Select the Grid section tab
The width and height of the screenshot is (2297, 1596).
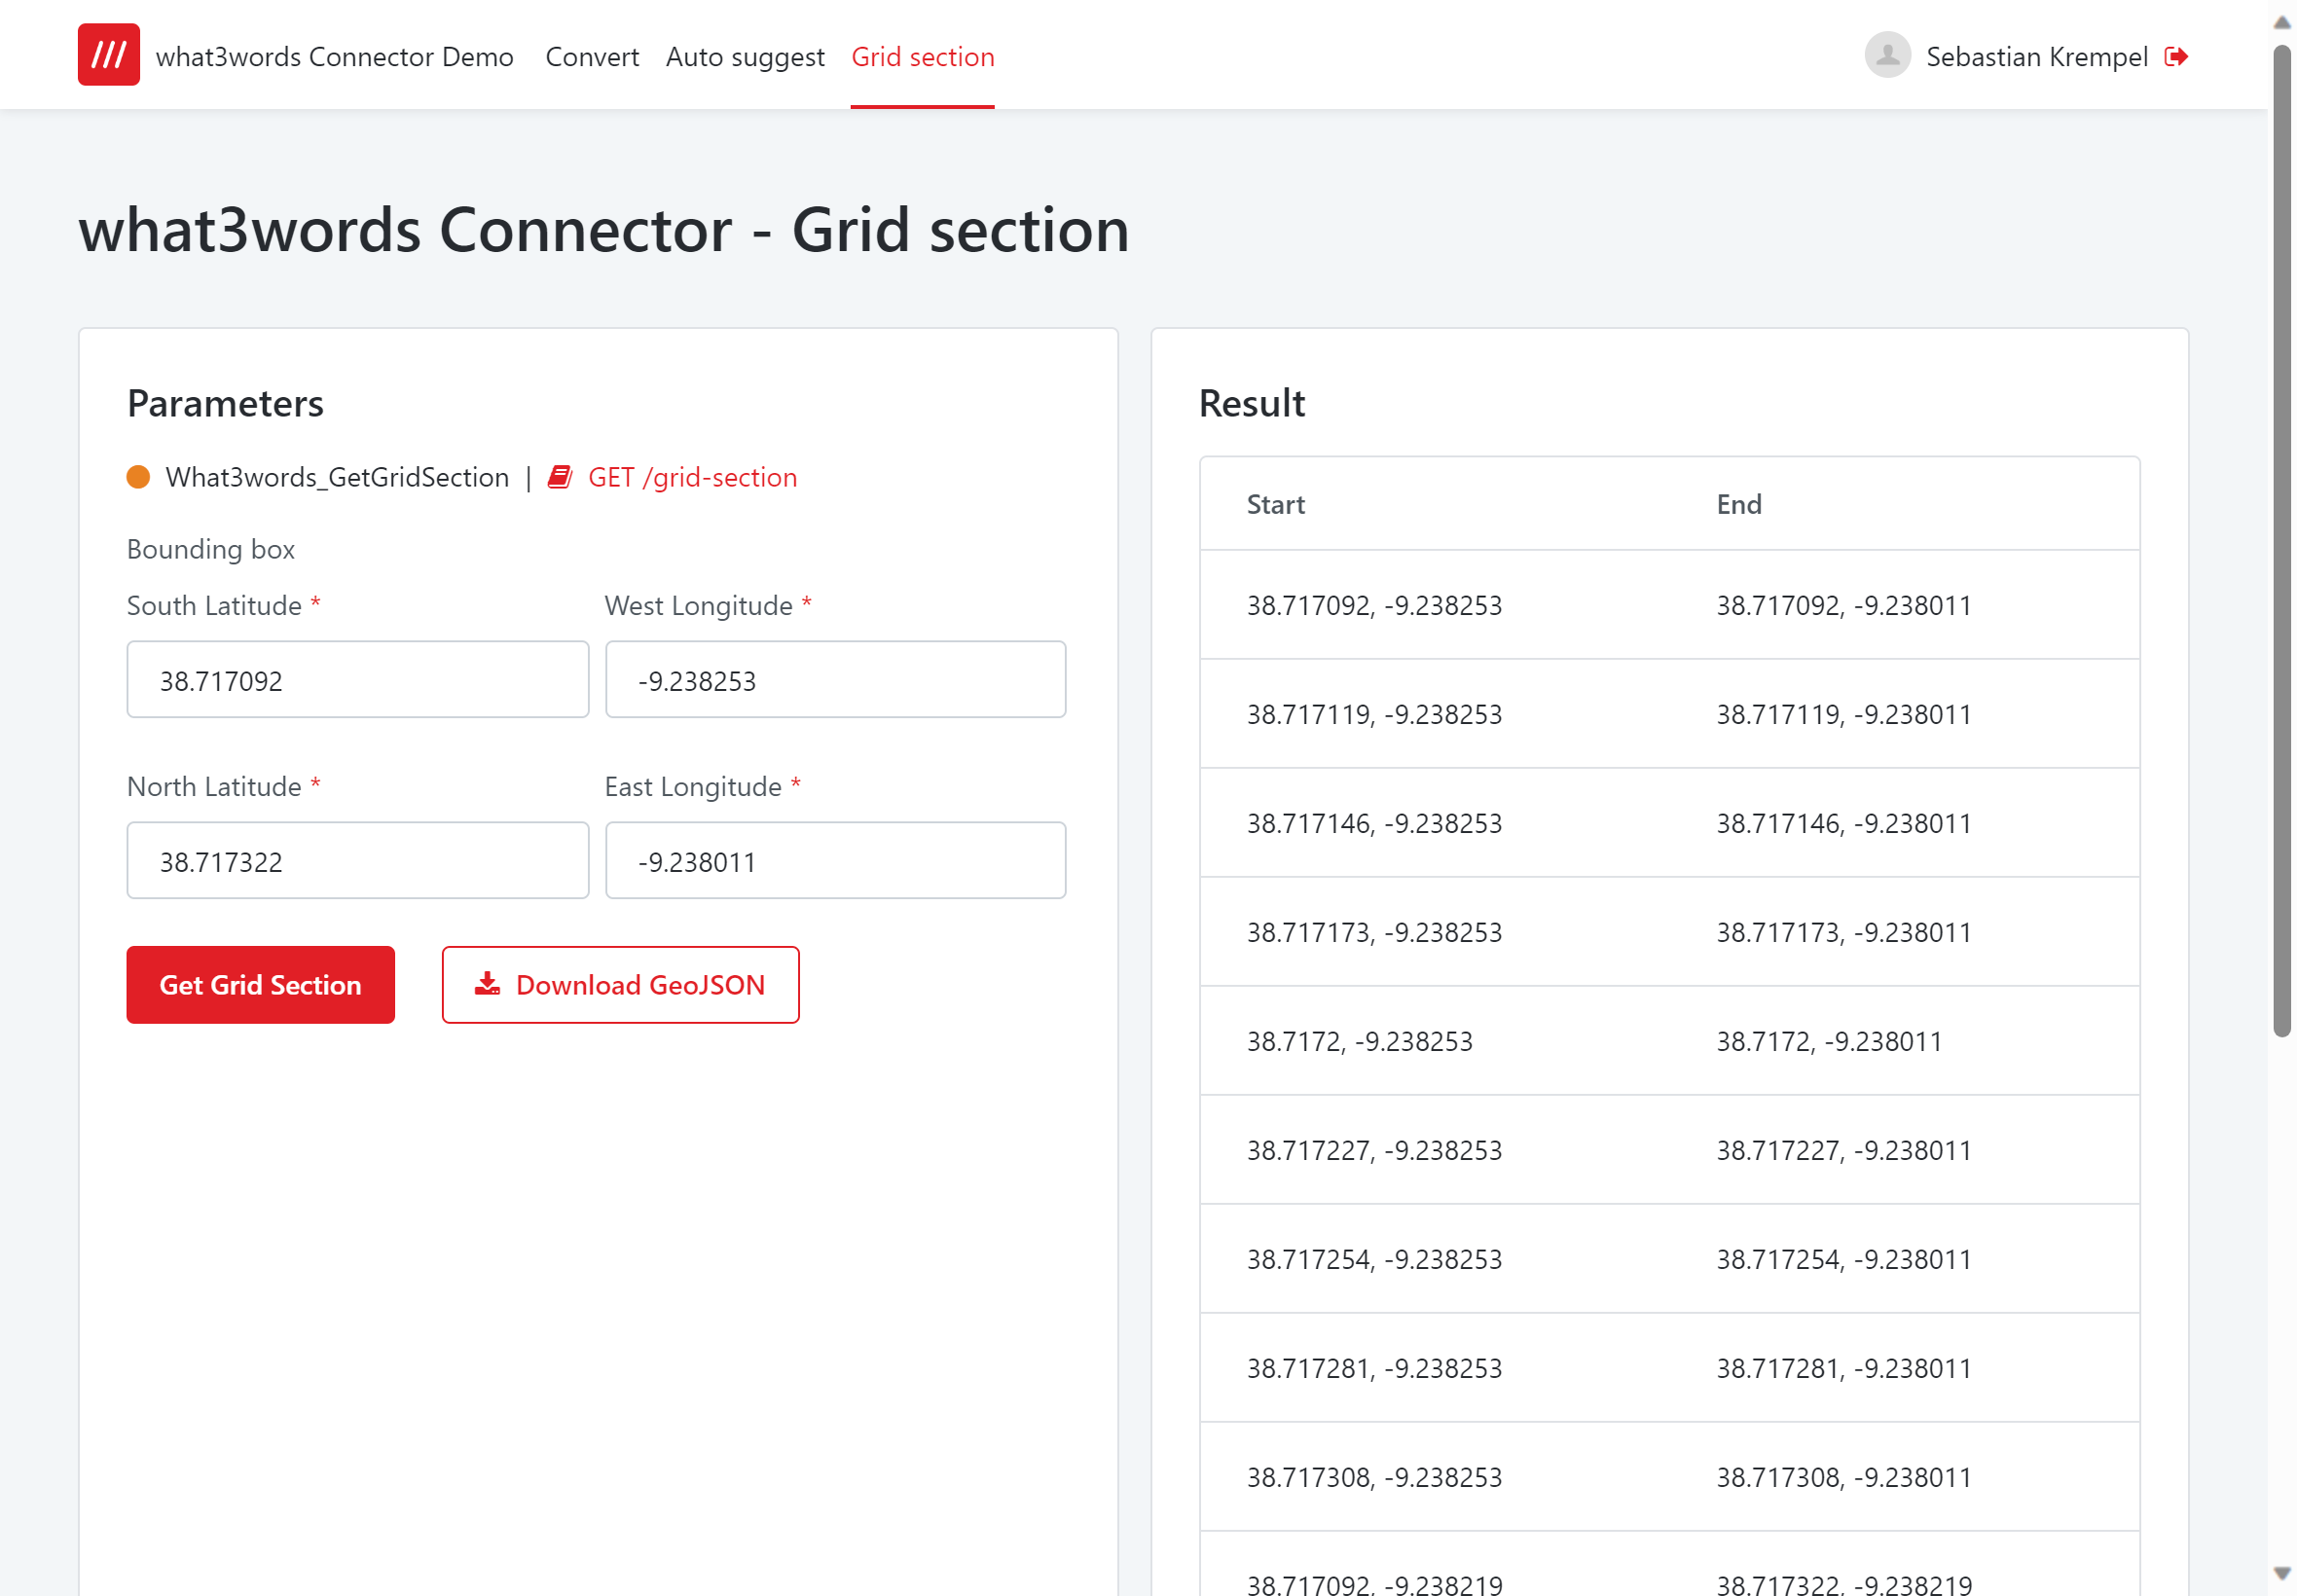click(x=922, y=57)
